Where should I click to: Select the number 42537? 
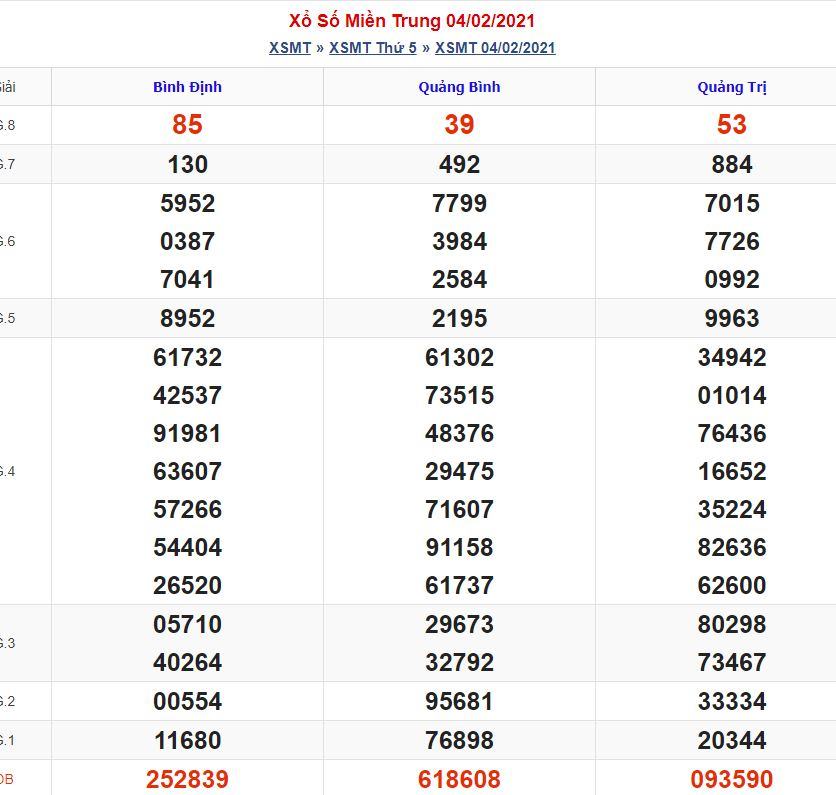tap(187, 395)
